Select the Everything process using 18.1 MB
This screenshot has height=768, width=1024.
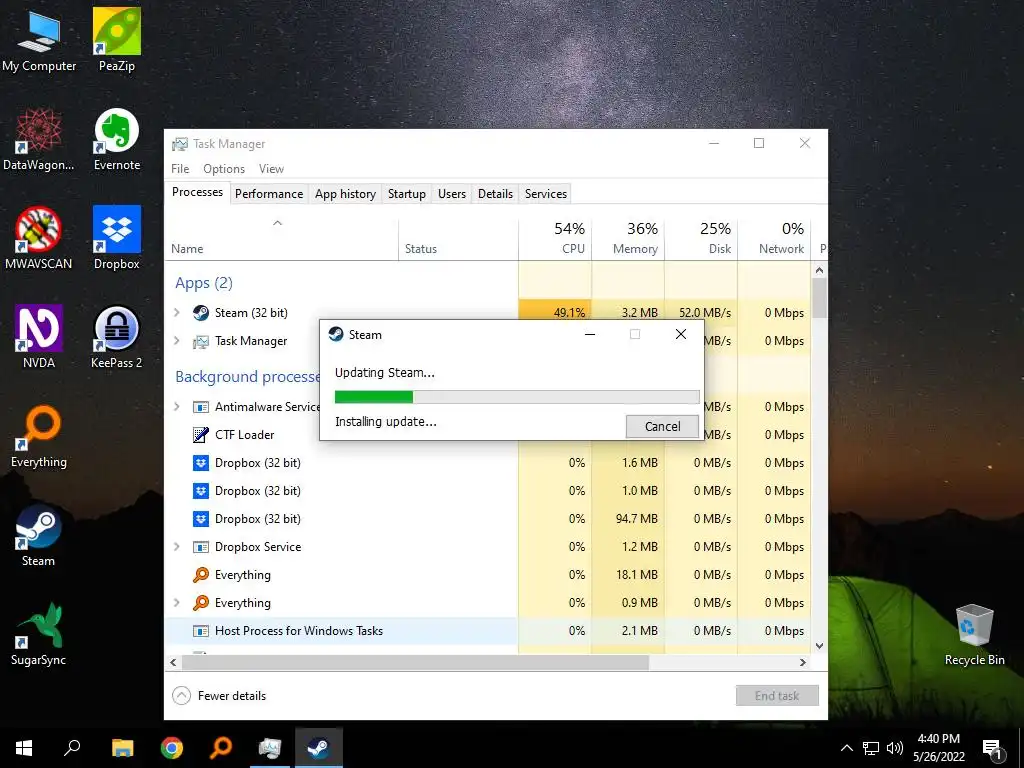pos(488,575)
